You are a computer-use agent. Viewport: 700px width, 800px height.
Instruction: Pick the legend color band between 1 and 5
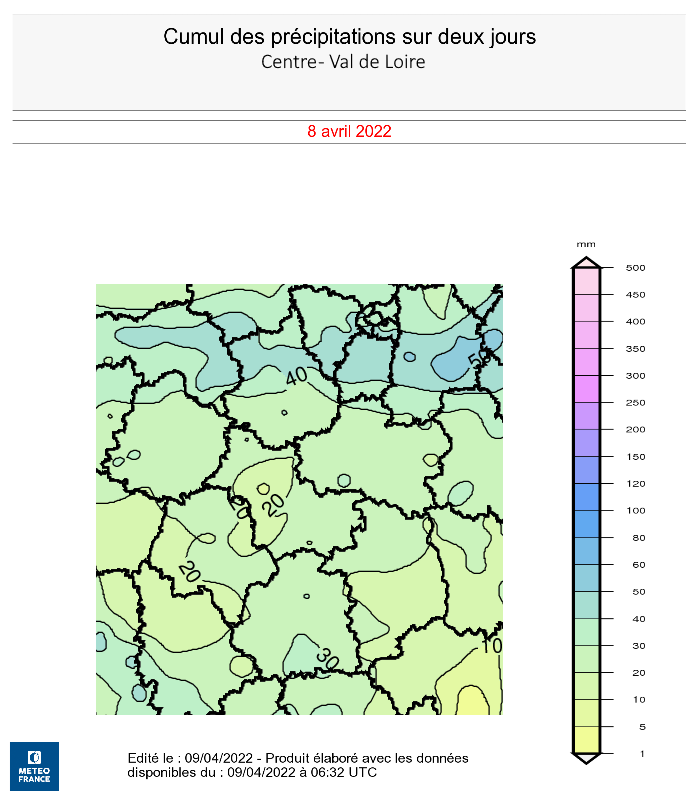click(586, 740)
